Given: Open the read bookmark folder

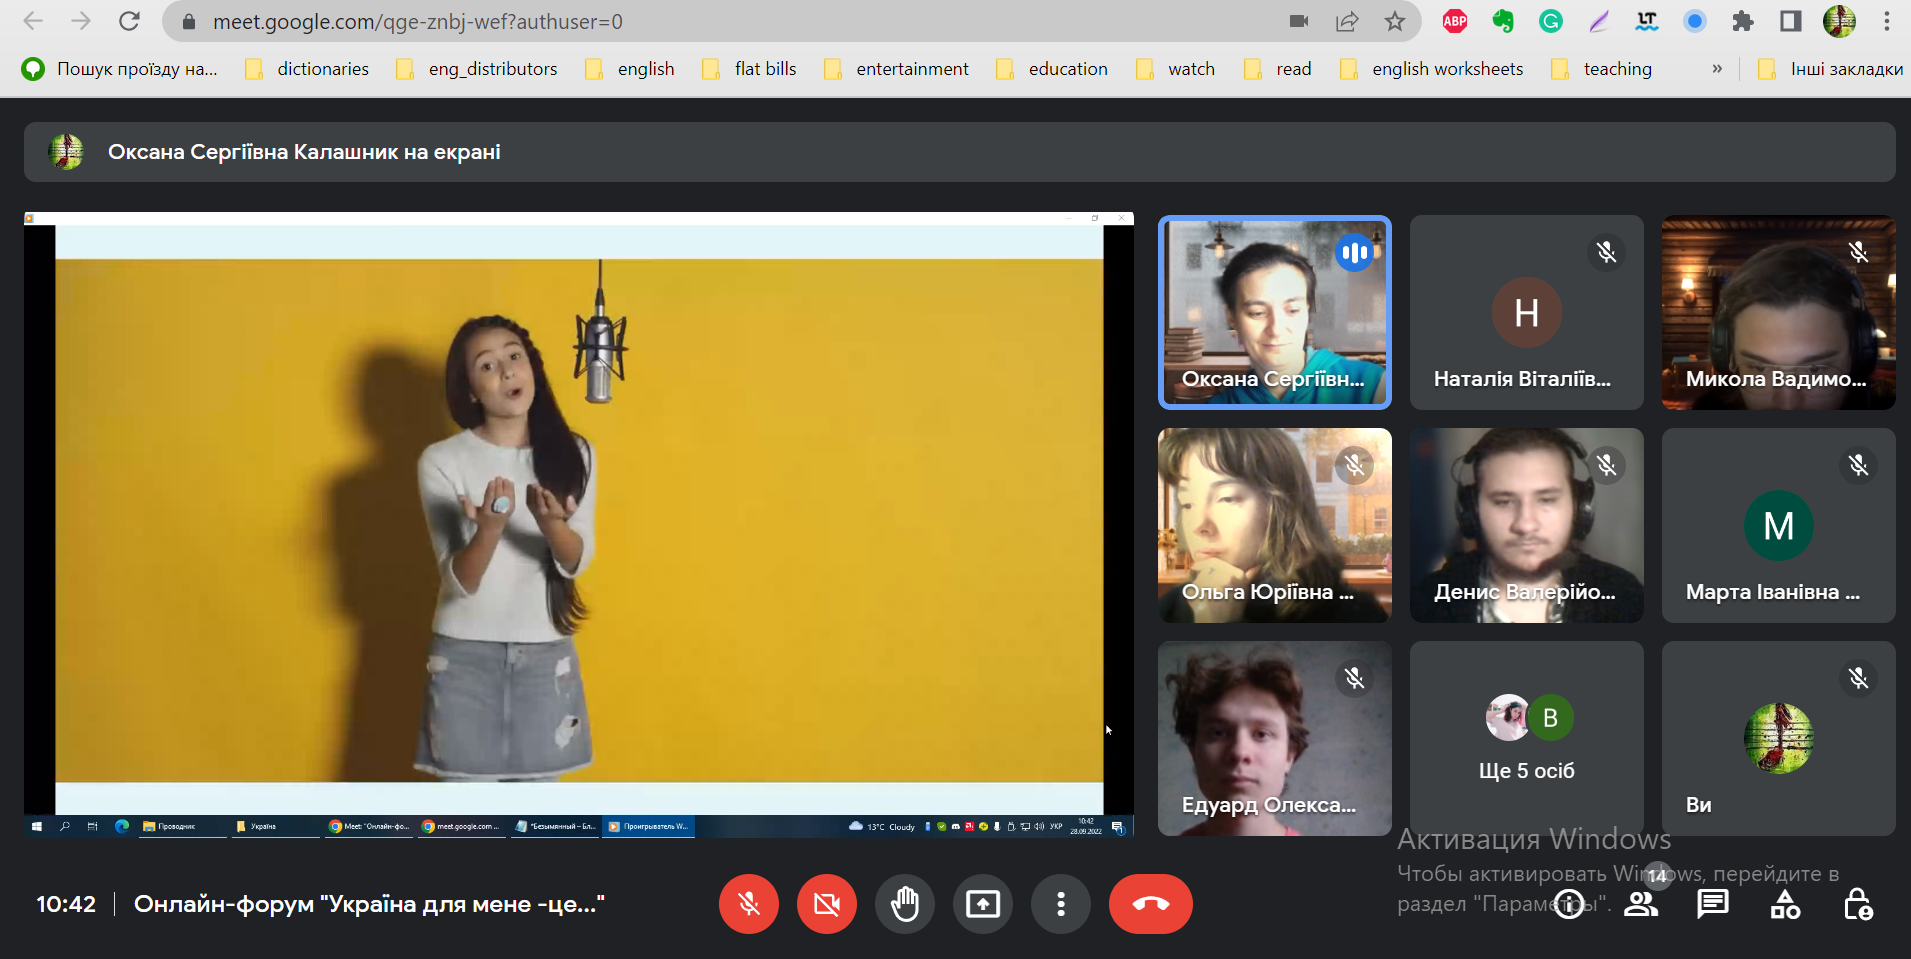Looking at the screenshot, I should tap(1278, 69).
